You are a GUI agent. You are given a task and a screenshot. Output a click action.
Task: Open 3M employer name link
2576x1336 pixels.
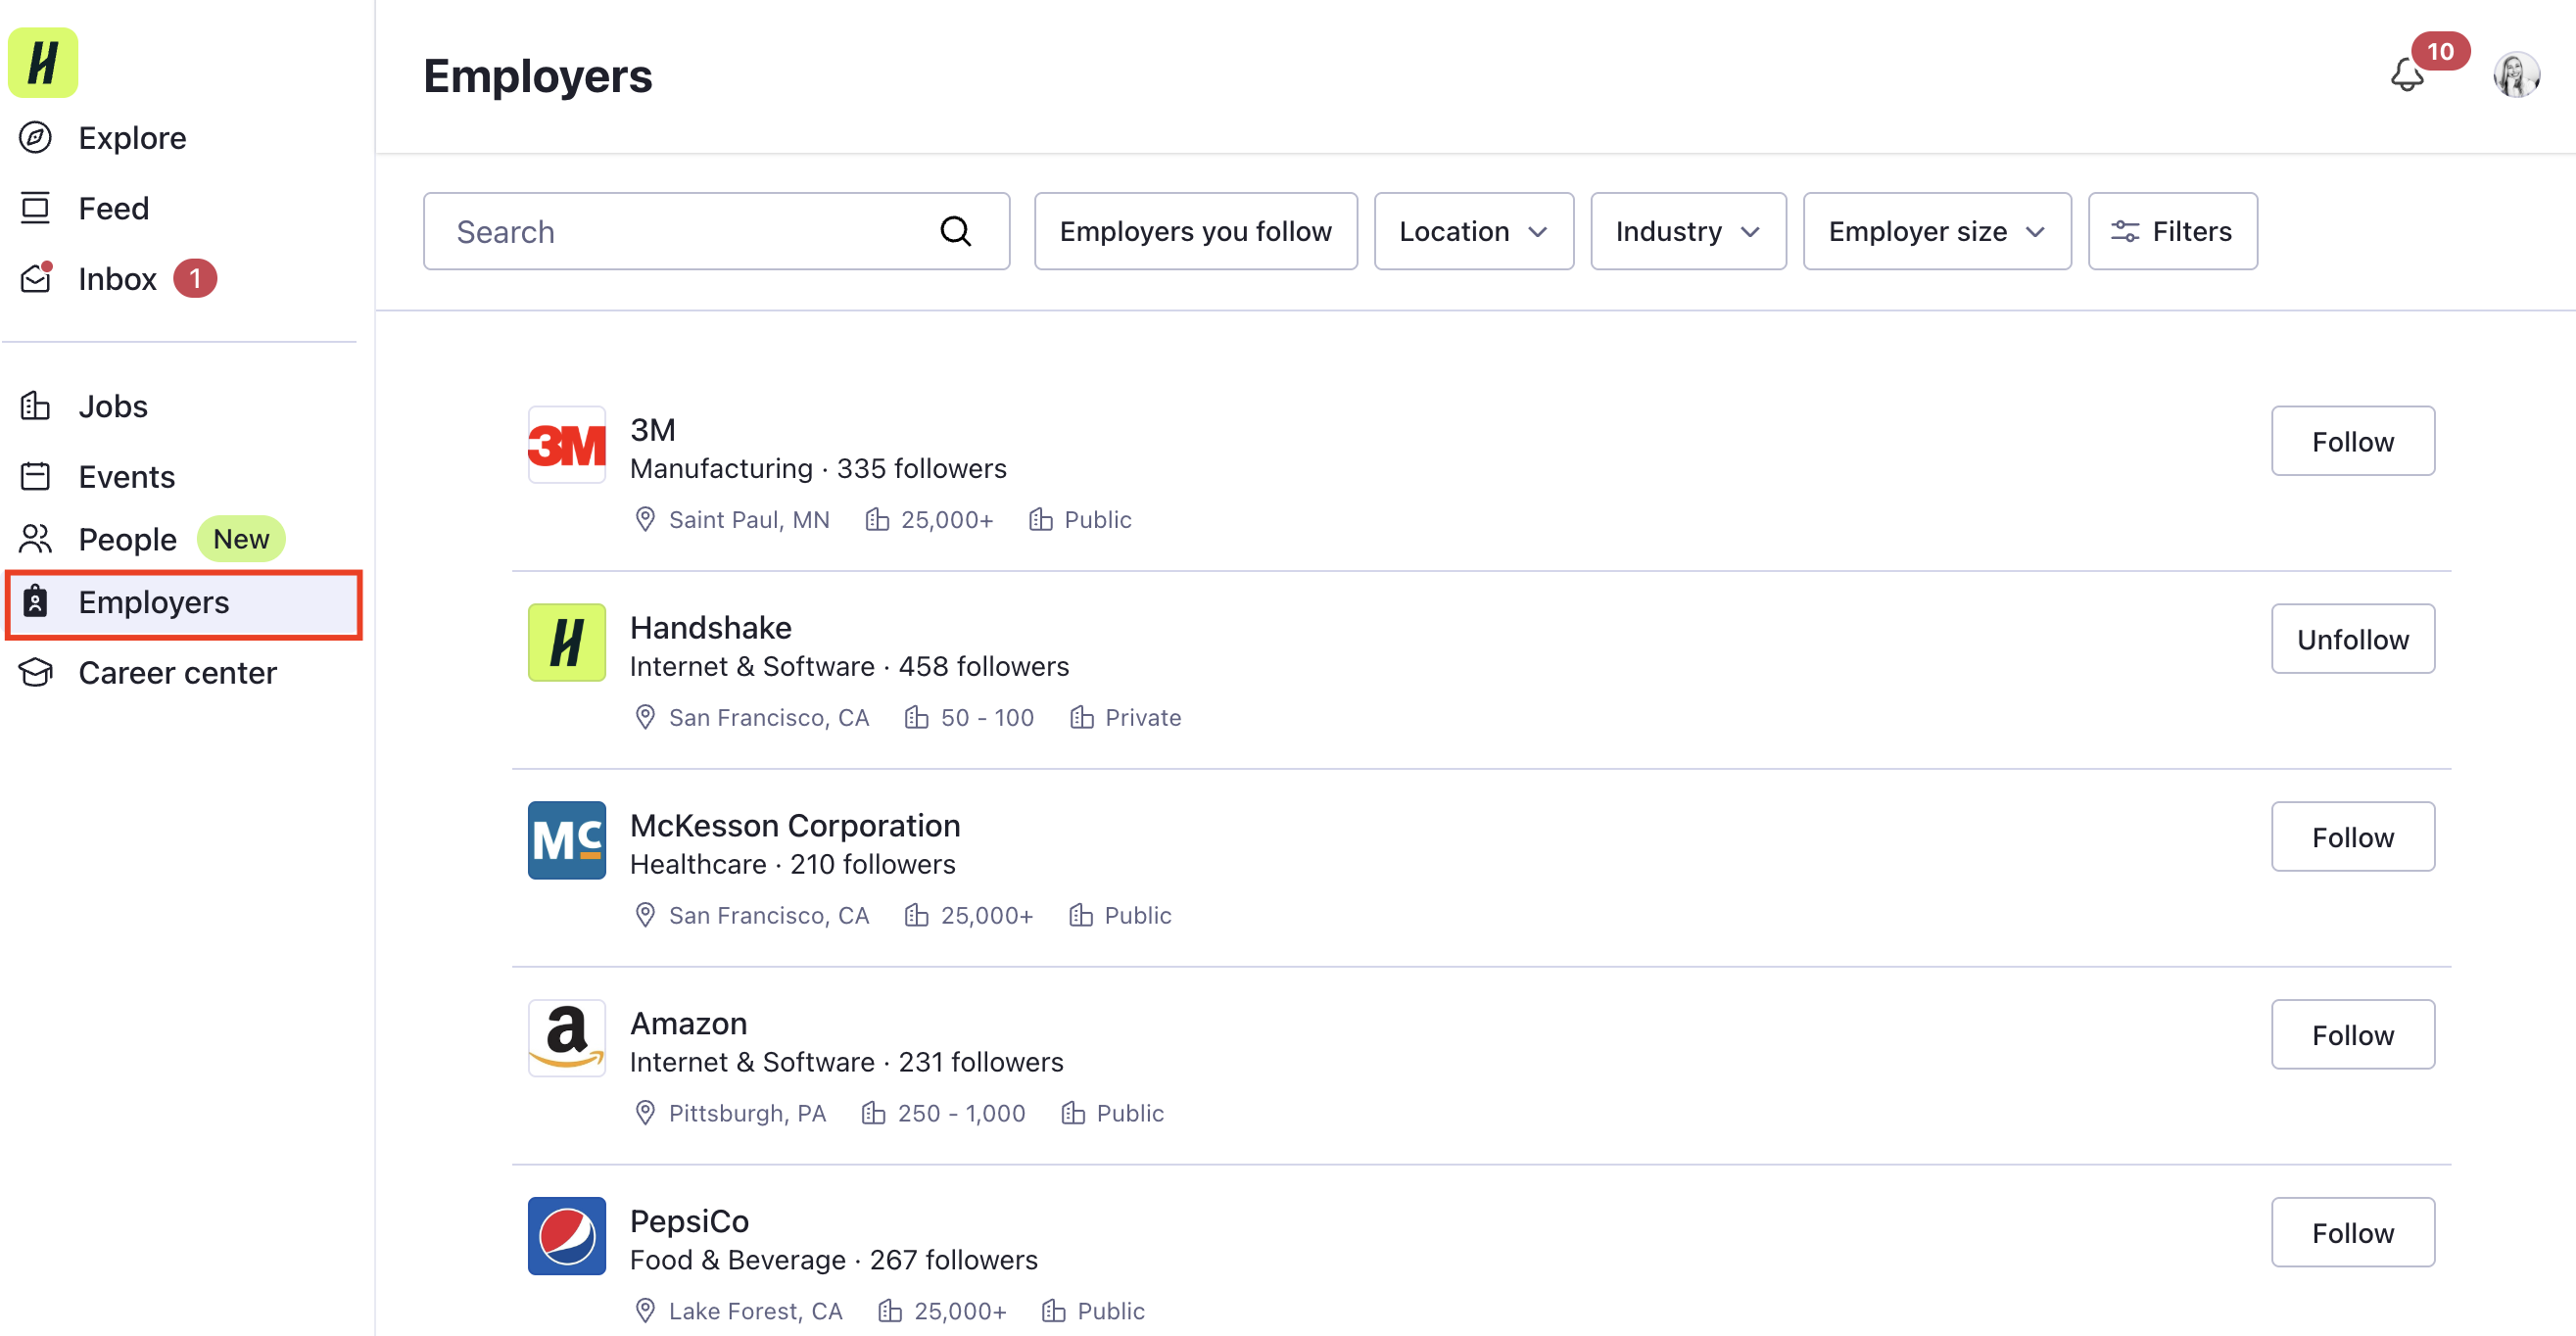(x=652, y=430)
